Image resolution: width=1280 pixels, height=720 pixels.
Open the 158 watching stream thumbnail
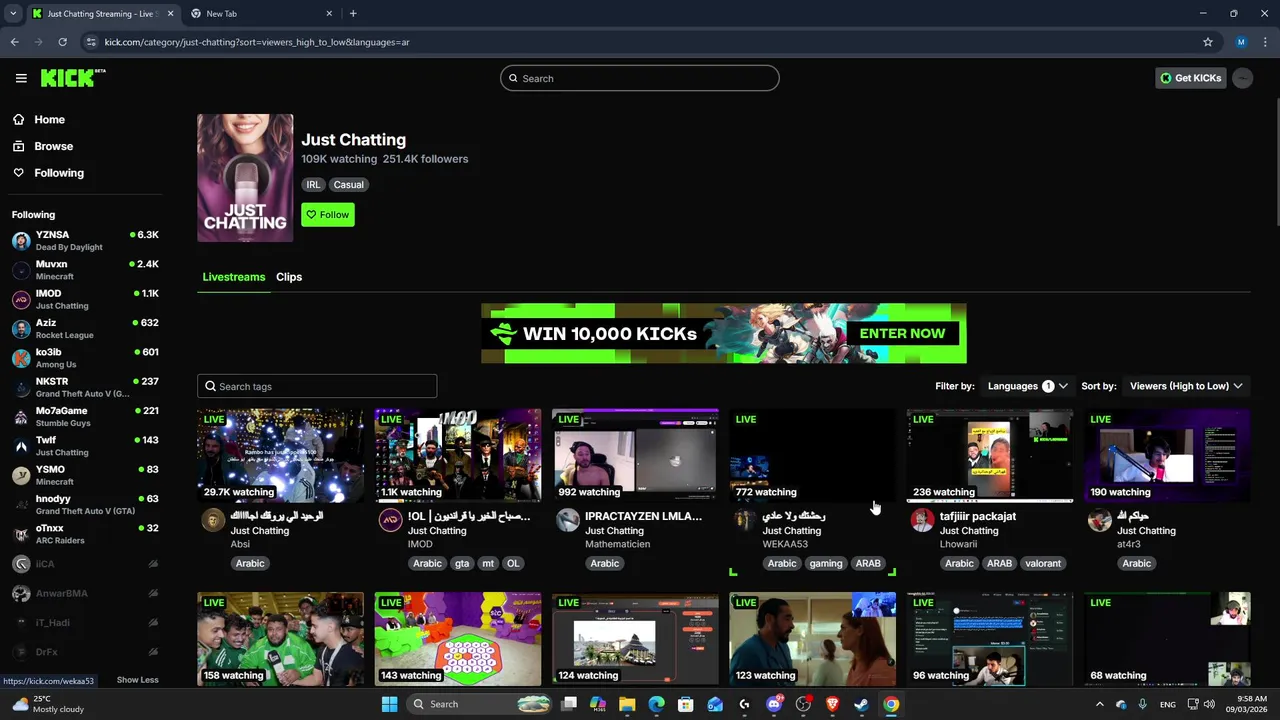280,639
